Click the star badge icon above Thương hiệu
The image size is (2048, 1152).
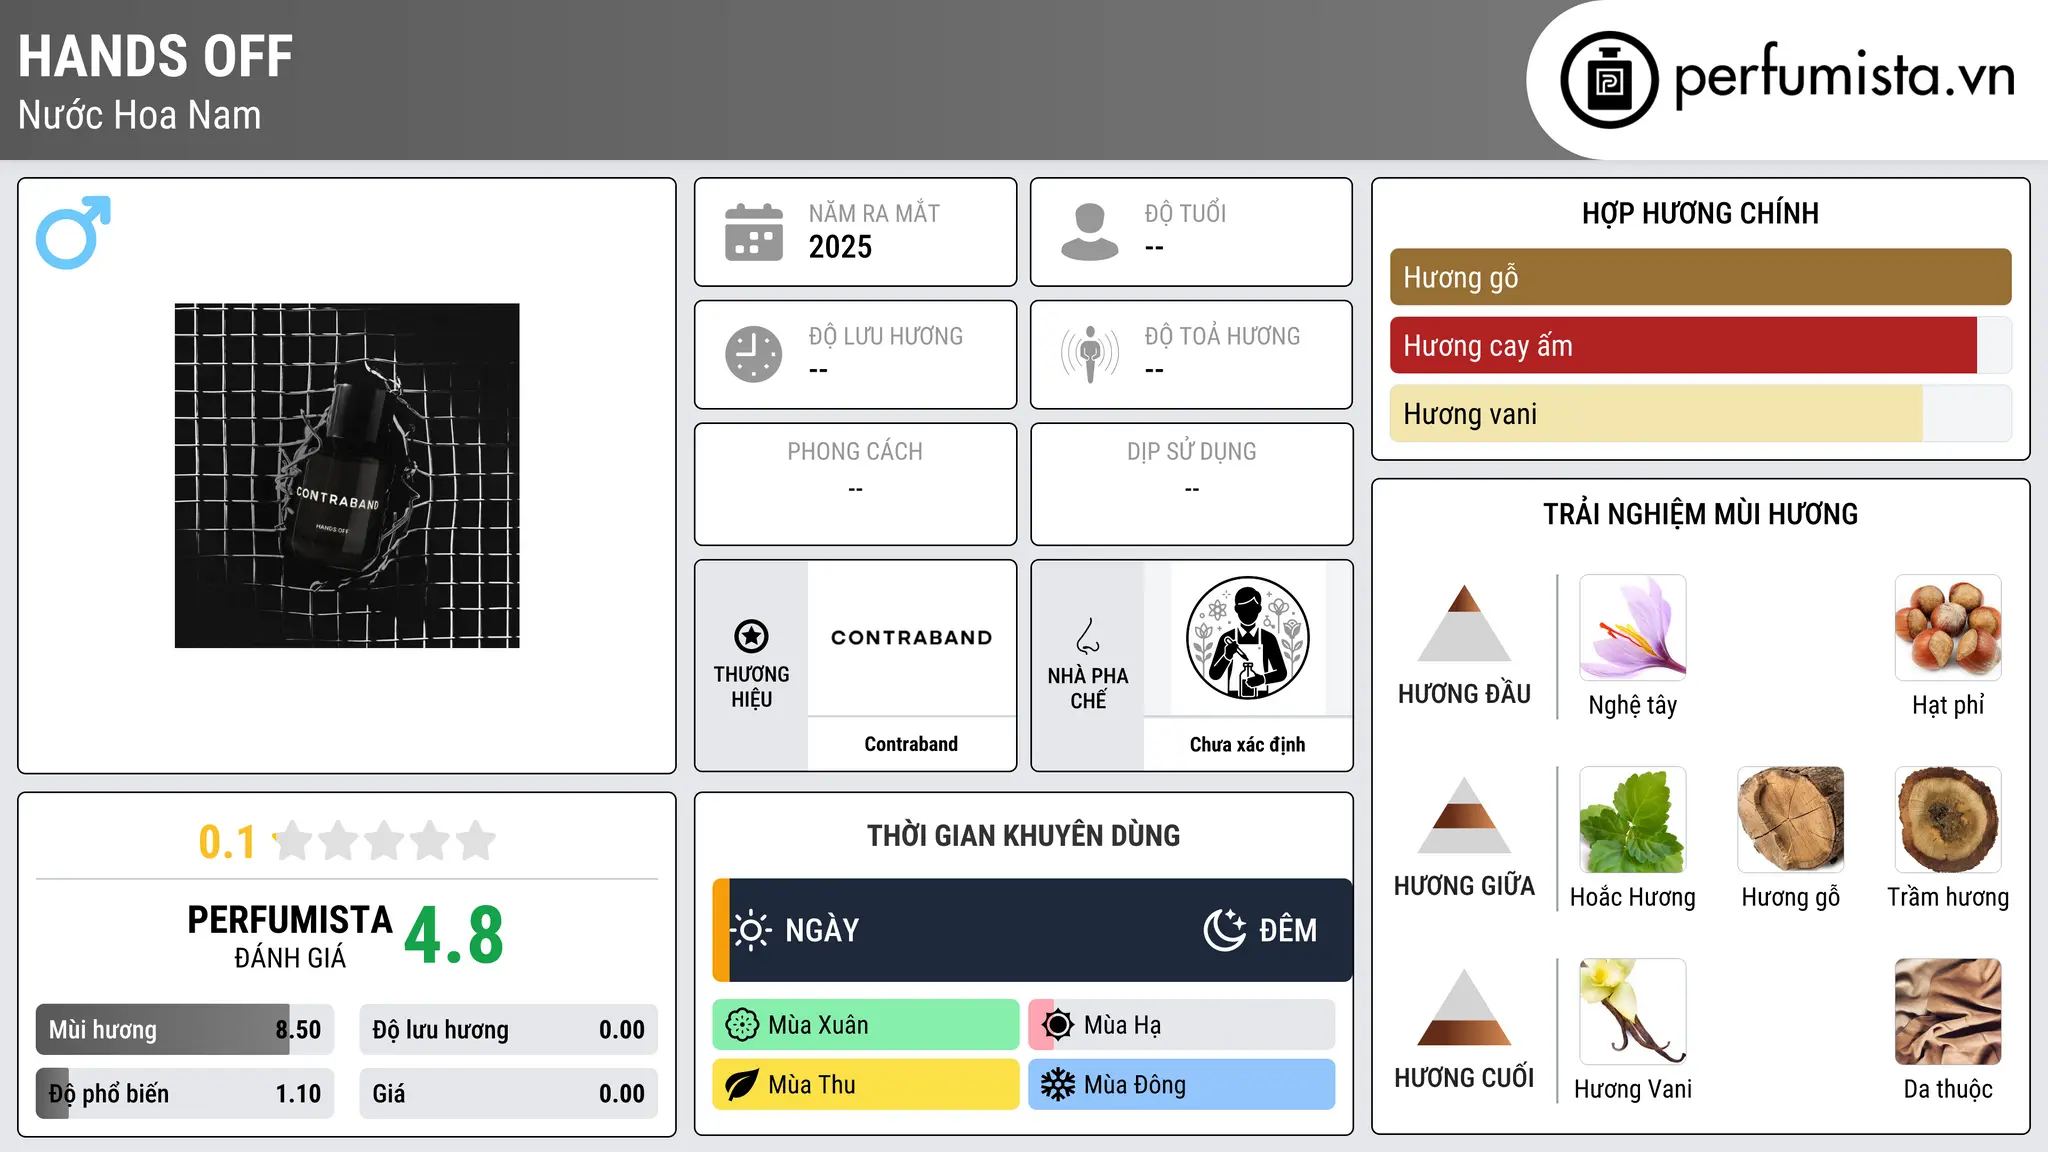click(751, 636)
